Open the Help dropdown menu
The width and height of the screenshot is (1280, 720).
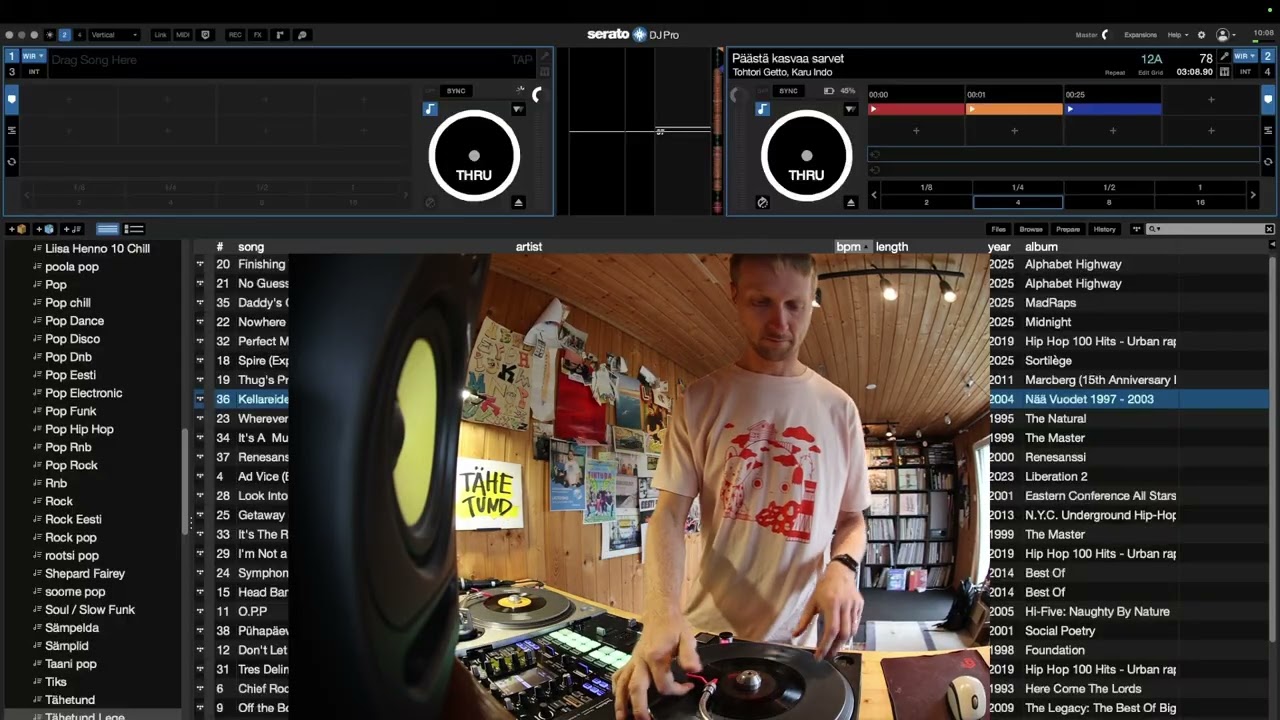tap(1178, 35)
